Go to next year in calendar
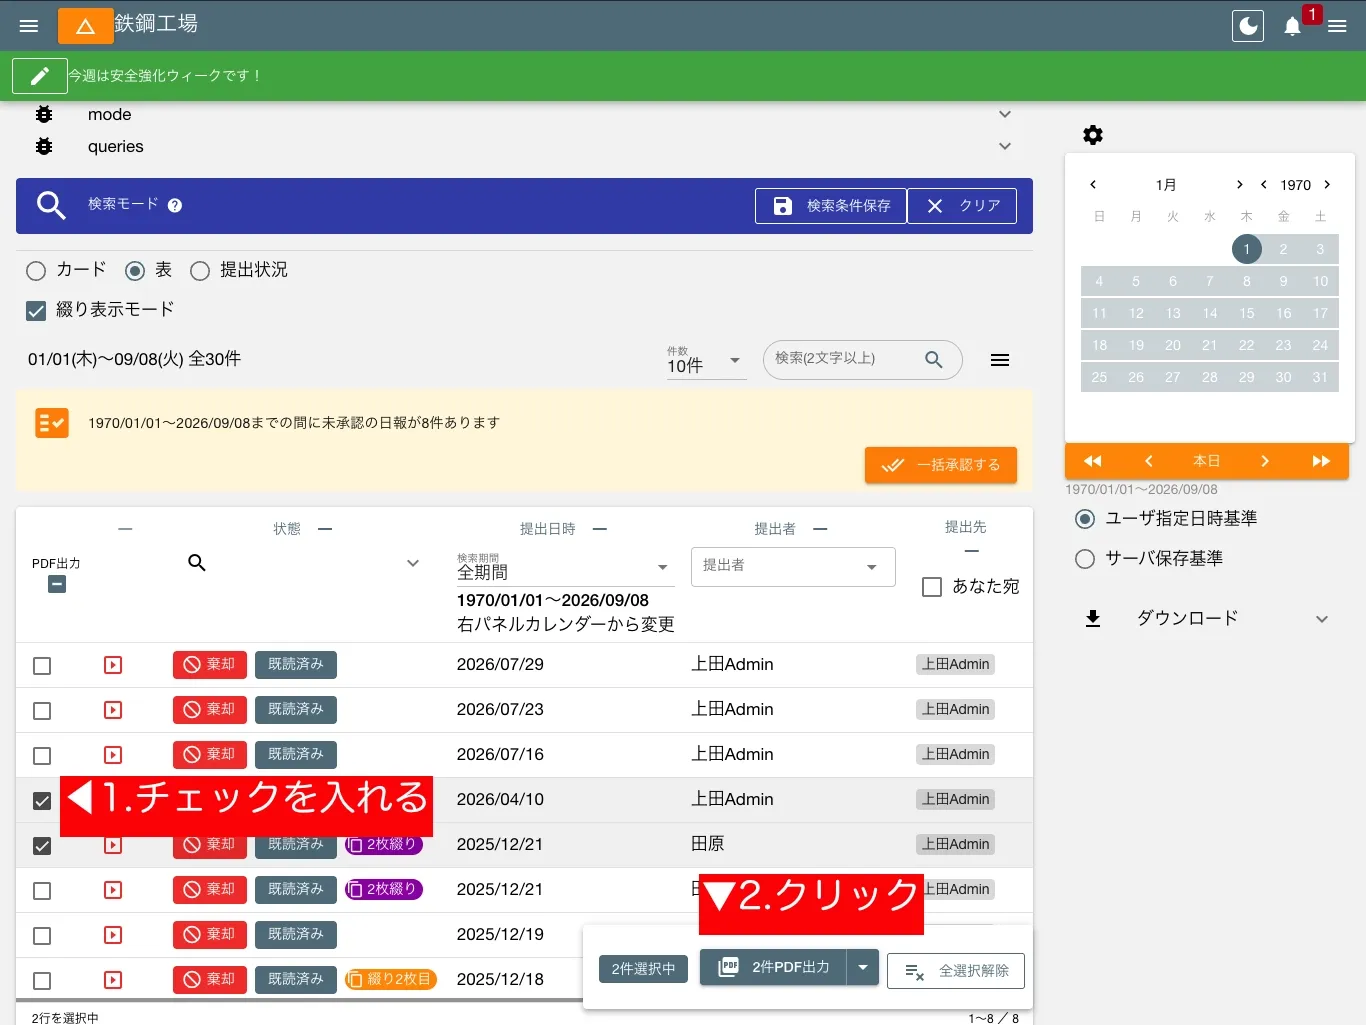 pyautogui.click(x=1327, y=185)
